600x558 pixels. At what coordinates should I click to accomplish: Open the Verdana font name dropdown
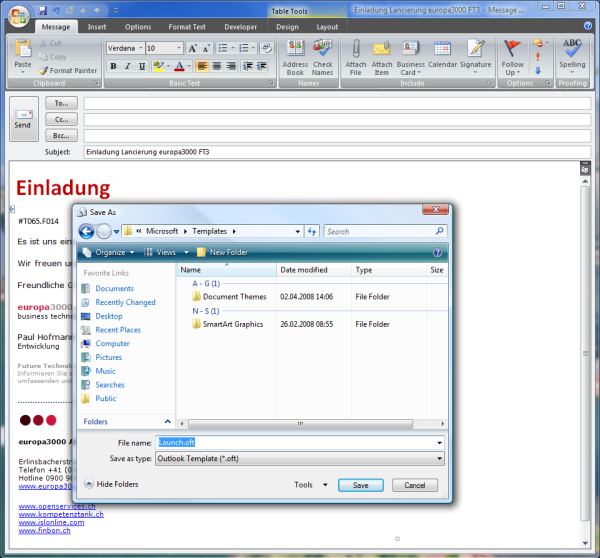click(141, 48)
